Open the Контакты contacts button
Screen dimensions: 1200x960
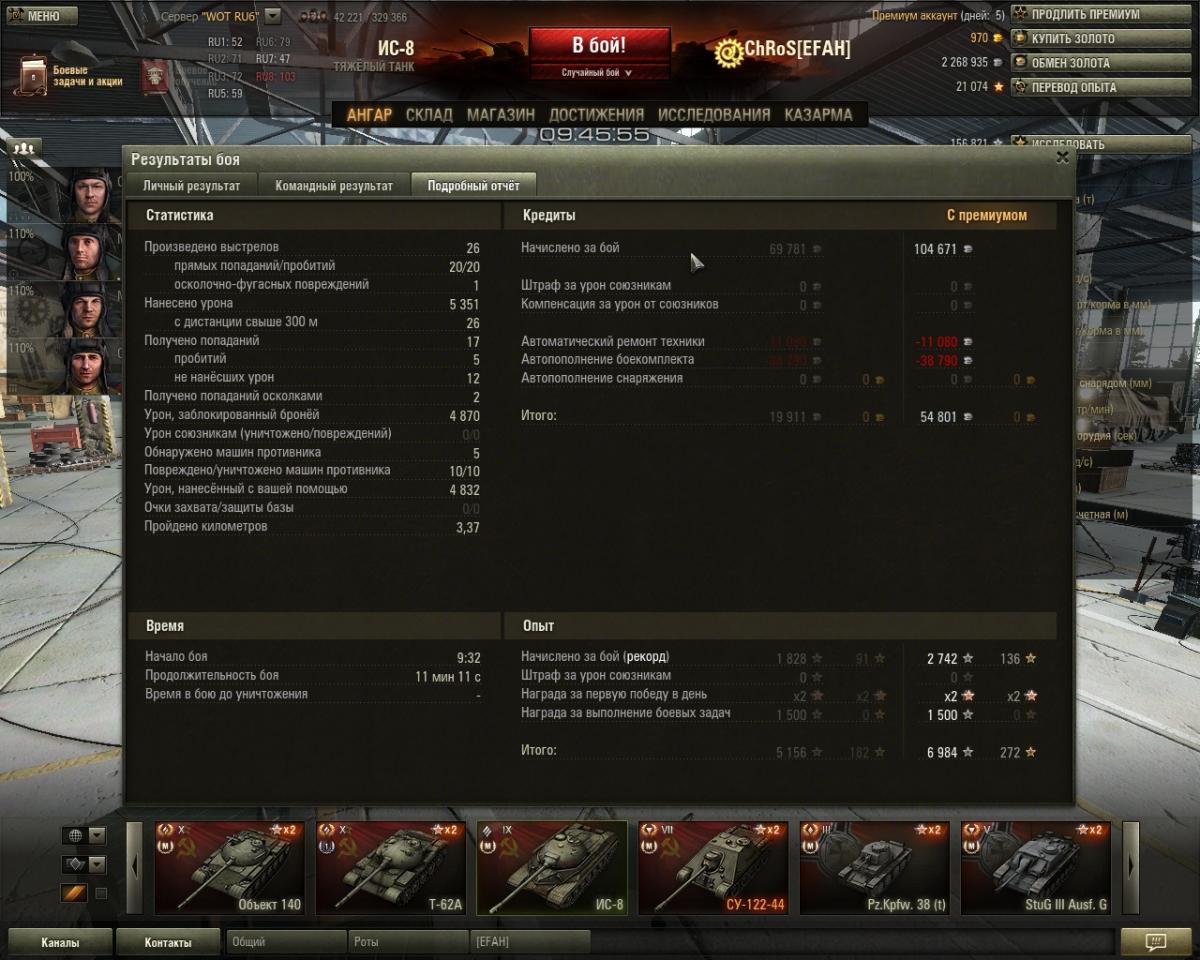(168, 942)
